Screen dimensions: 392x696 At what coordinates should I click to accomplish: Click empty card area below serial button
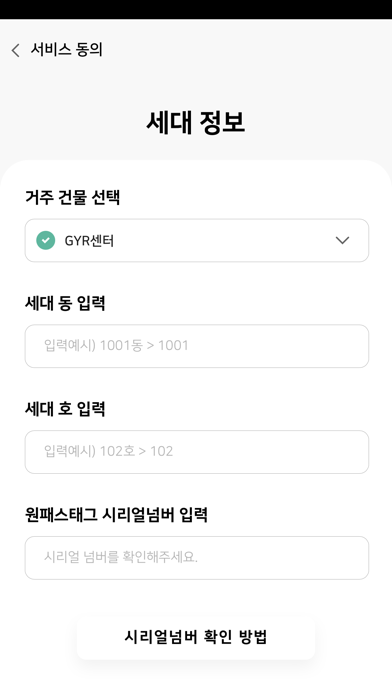(196, 679)
